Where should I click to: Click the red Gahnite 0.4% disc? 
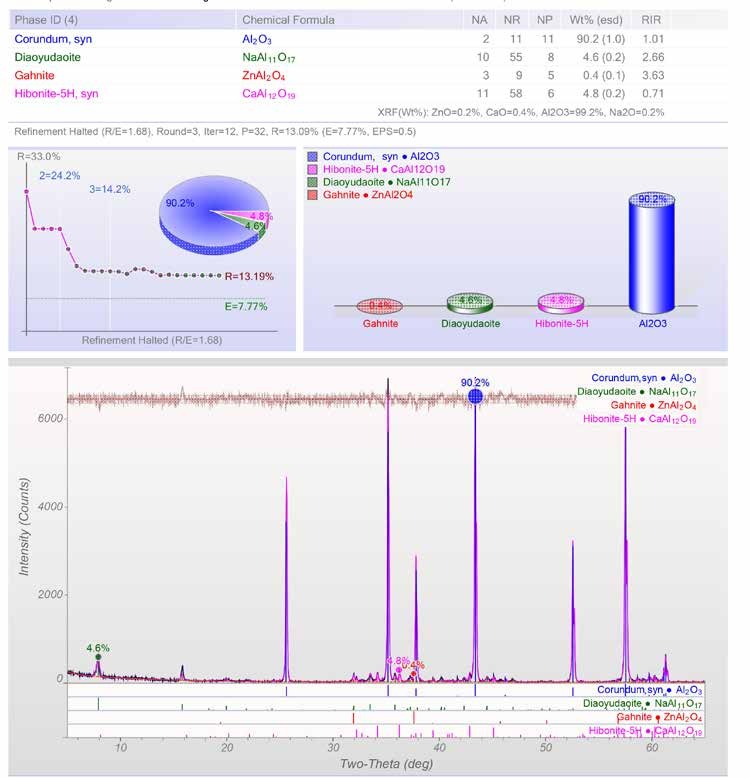point(380,306)
